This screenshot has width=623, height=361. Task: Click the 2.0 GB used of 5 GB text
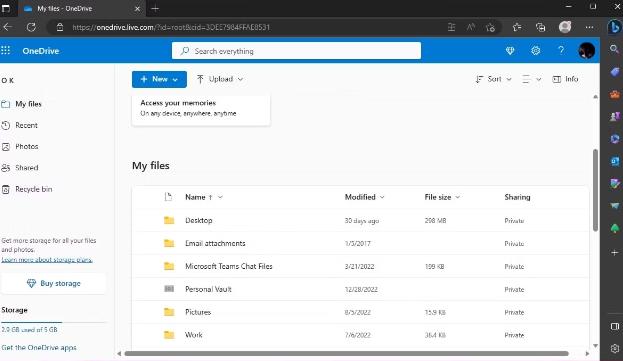[x=29, y=330]
